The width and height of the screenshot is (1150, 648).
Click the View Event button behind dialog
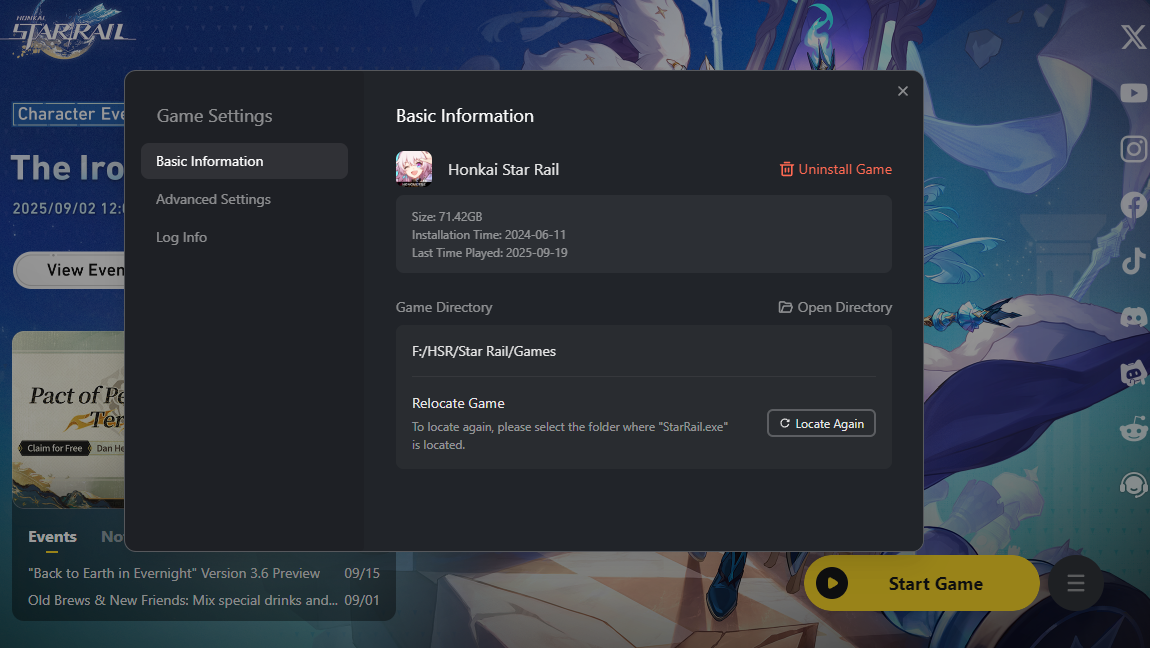[70, 270]
